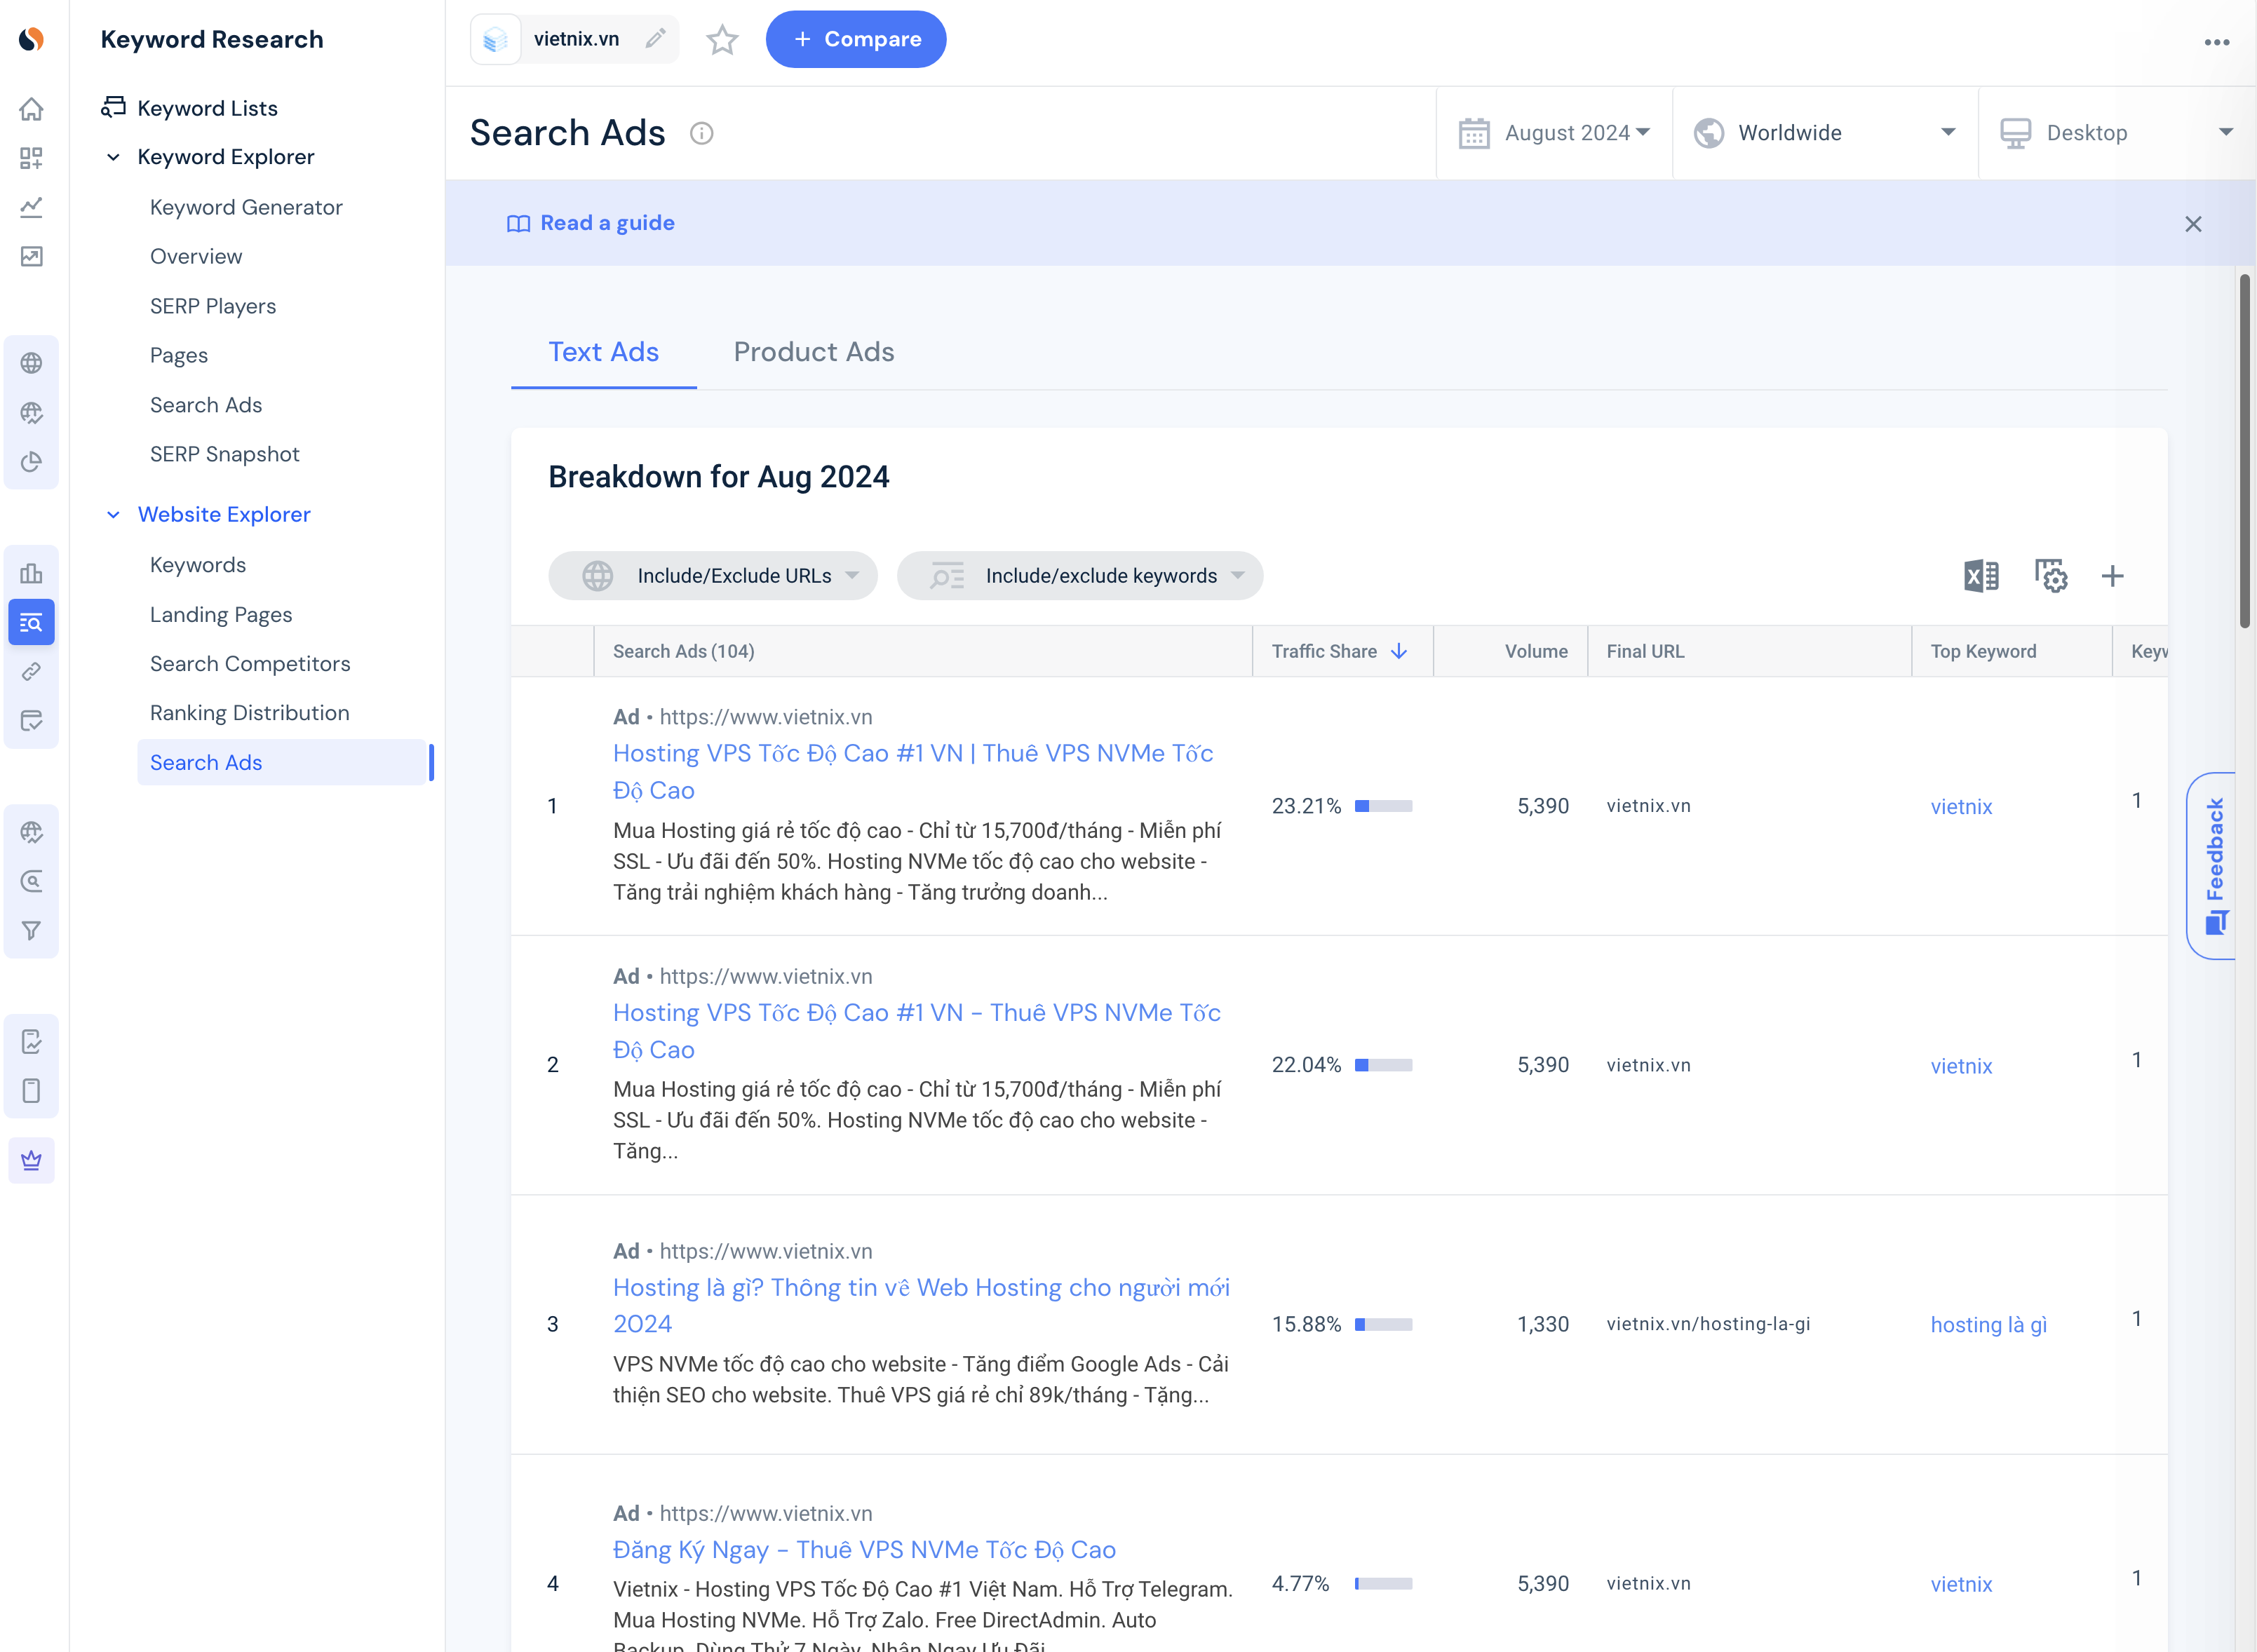2257x1652 pixels.
Task: Switch to Product Ads tab
Action: (814, 352)
